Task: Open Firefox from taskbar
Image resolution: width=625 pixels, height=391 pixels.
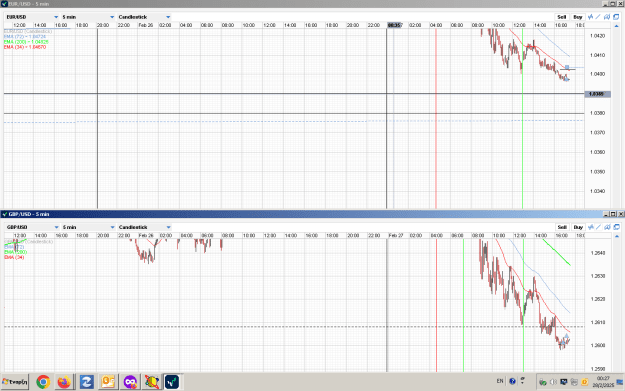Action: [64, 382]
